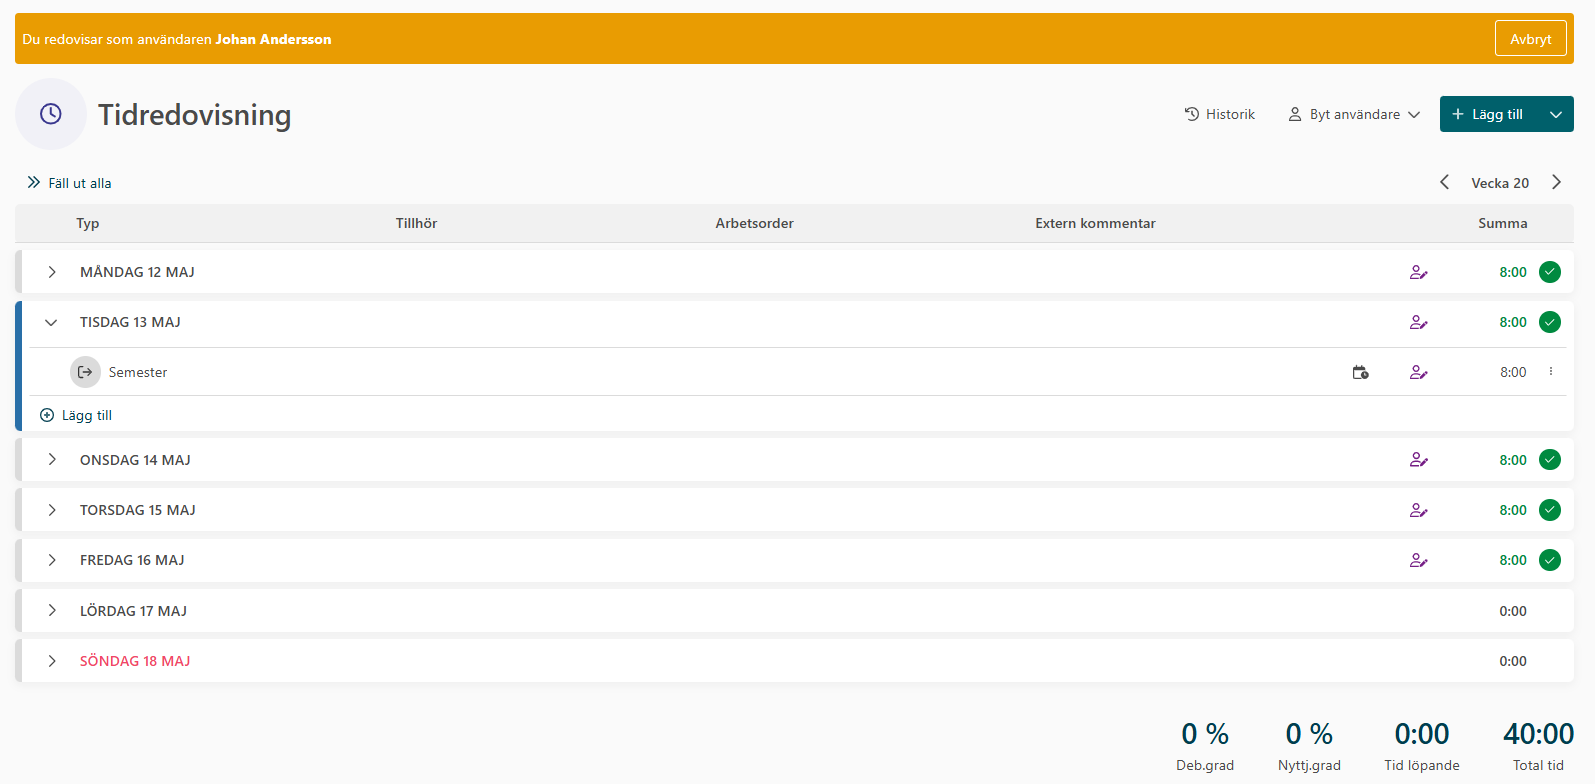Click user-edit icon on Fredag 16 maj
Viewport: 1595px width, 784px height.
tap(1418, 560)
